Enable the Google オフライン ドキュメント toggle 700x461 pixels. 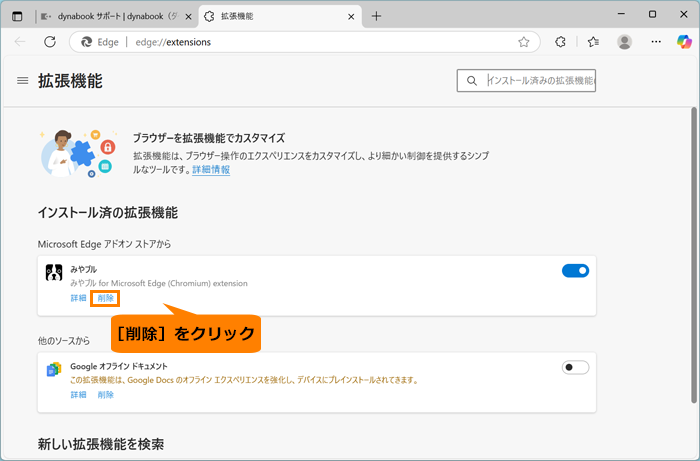pyautogui.click(x=575, y=367)
